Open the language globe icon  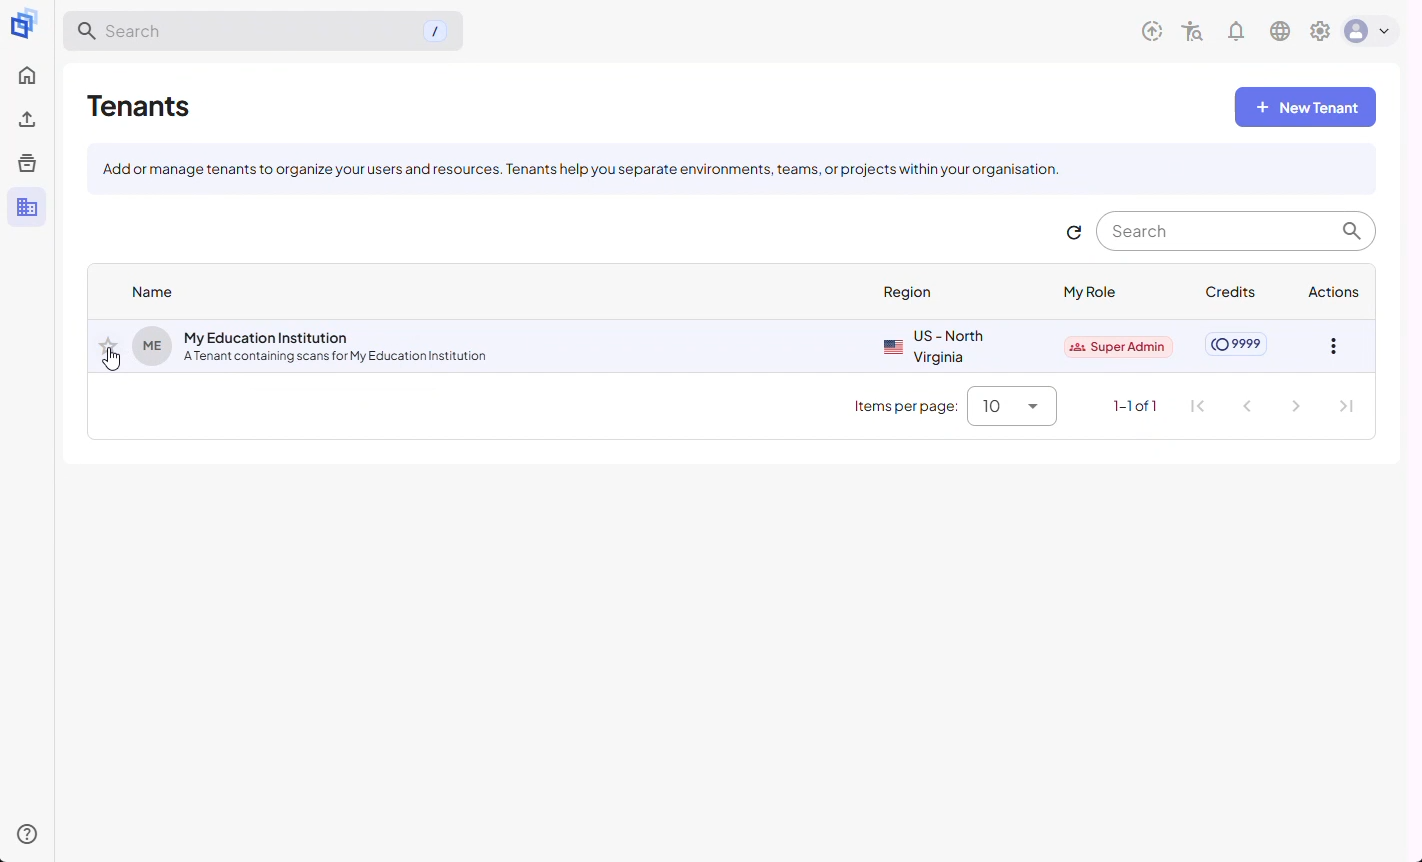point(1280,32)
